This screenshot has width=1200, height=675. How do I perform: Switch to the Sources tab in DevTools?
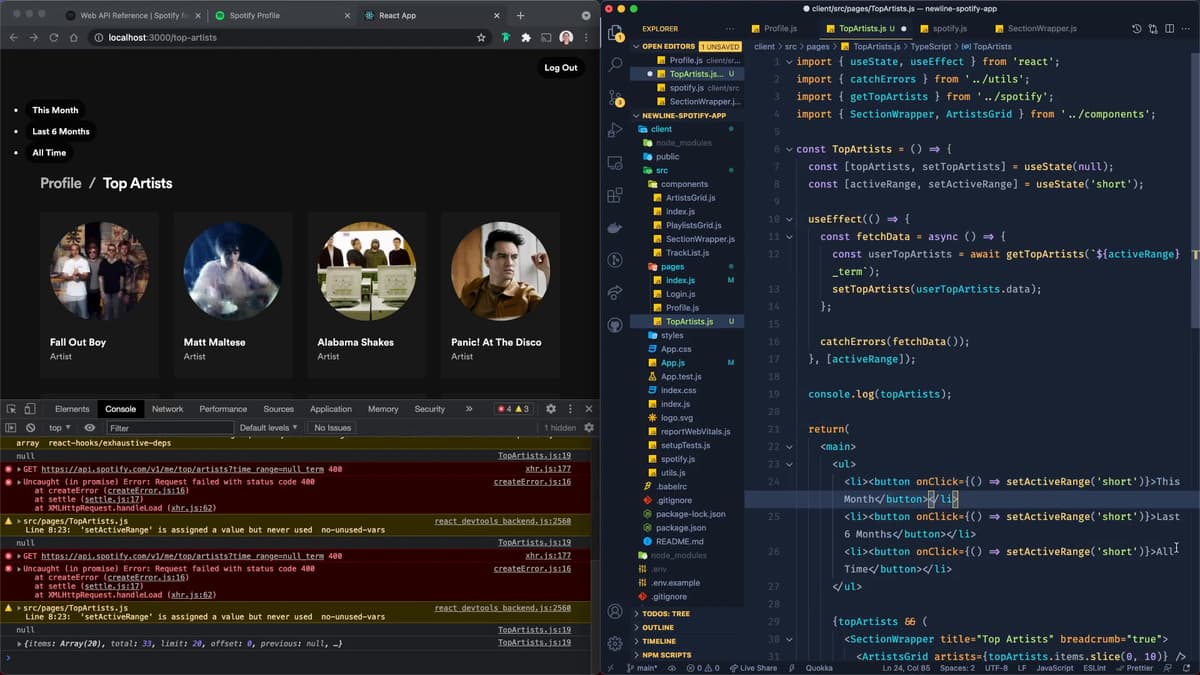click(x=278, y=409)
